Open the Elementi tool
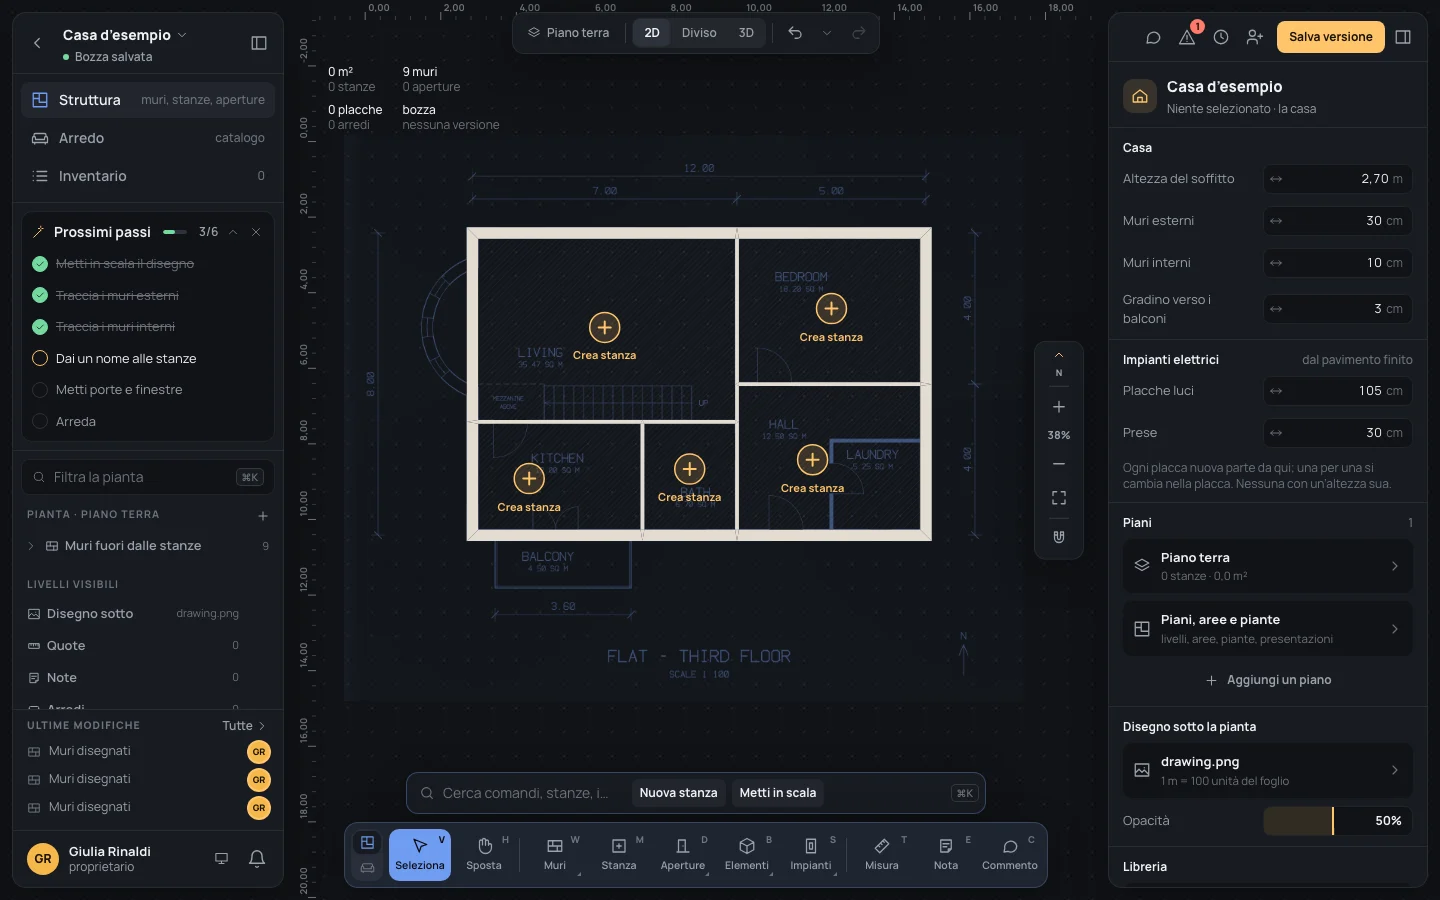Screen dimensions: 1440x900 click(747, 855)
